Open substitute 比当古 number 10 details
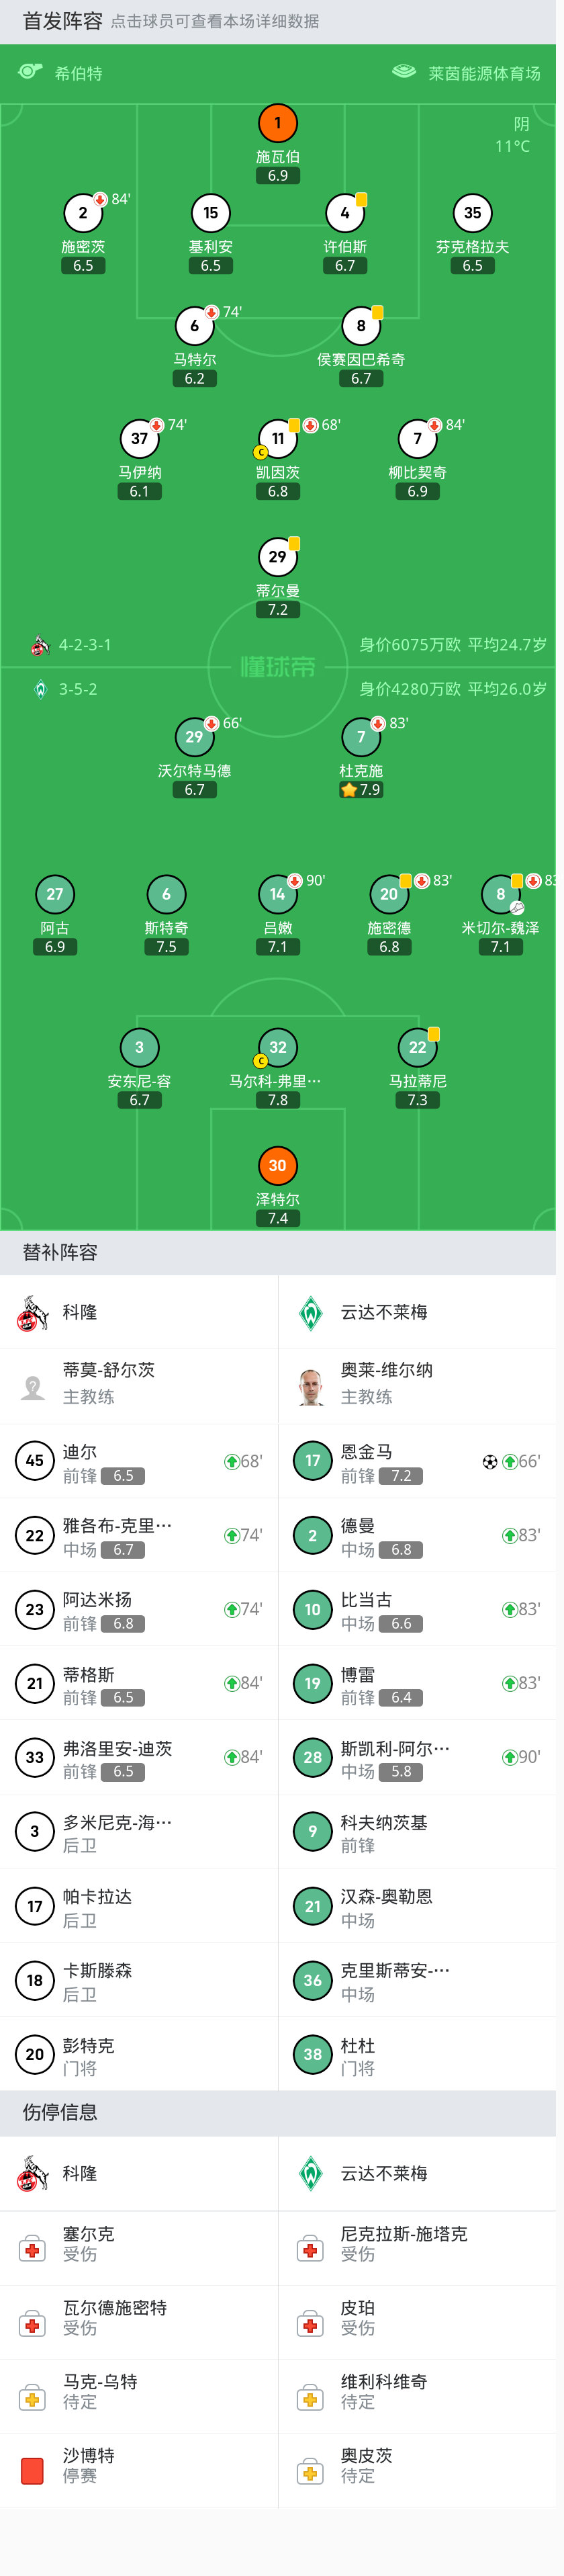This screenshot has width=564, height=2576. click(313, 1609)
